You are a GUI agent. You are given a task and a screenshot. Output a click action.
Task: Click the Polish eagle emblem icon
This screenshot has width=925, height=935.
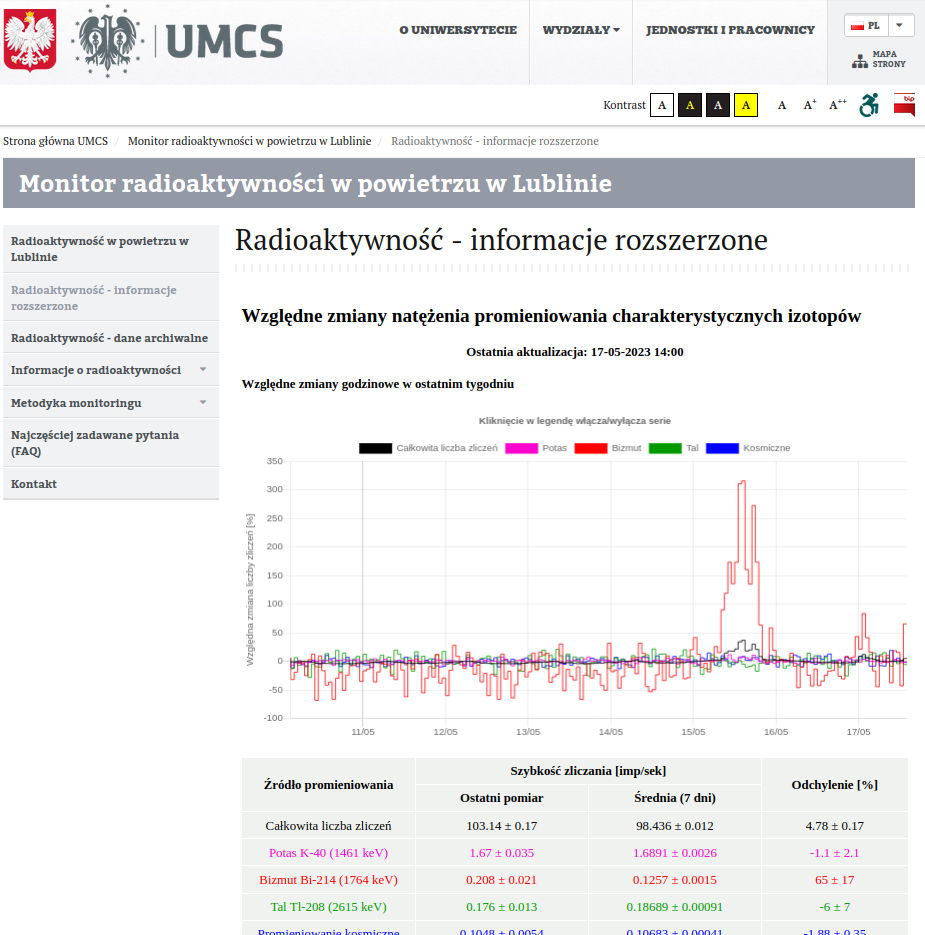(x=30, y=40)
